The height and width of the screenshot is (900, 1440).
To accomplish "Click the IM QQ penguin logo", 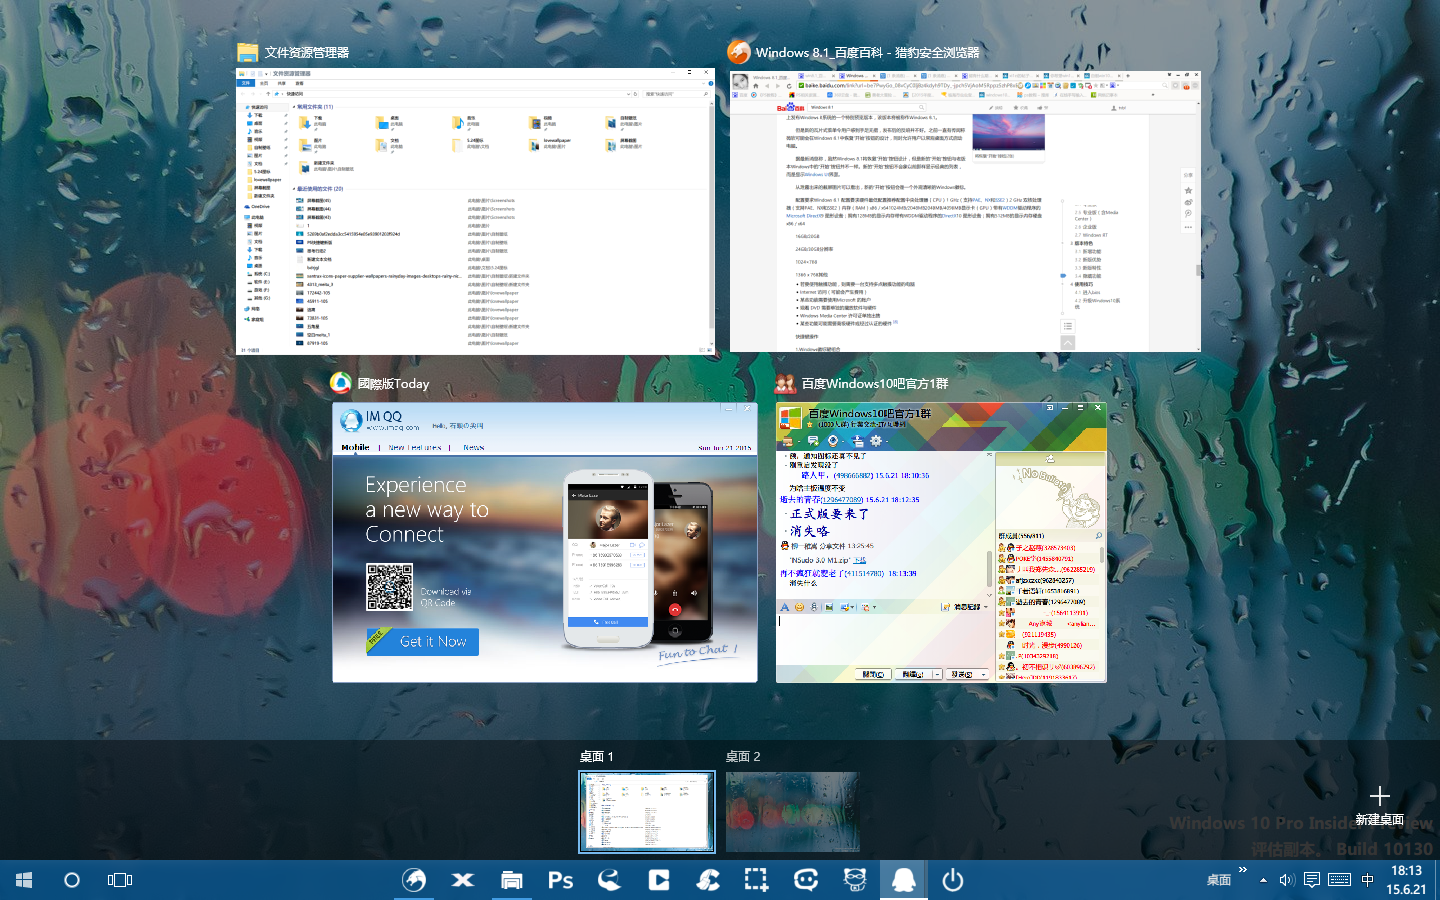I will point(351,421).
